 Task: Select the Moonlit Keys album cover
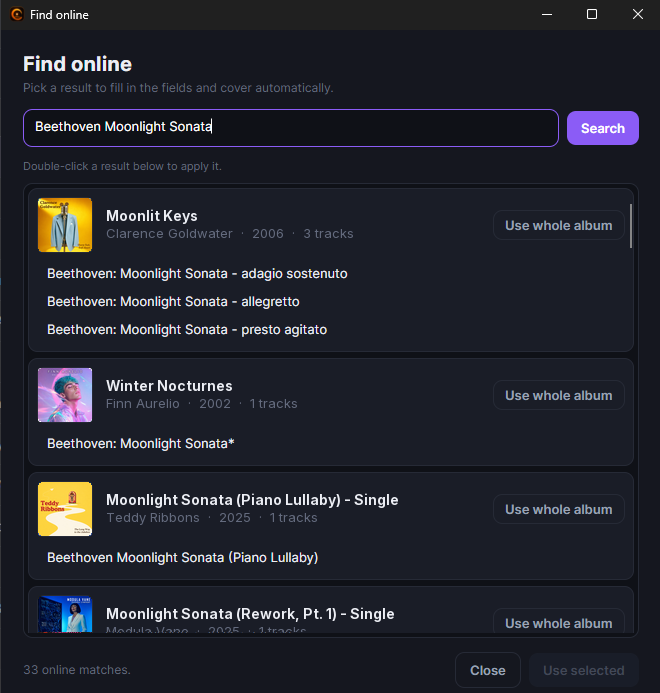pyautogui.click(x=65, y=225)
